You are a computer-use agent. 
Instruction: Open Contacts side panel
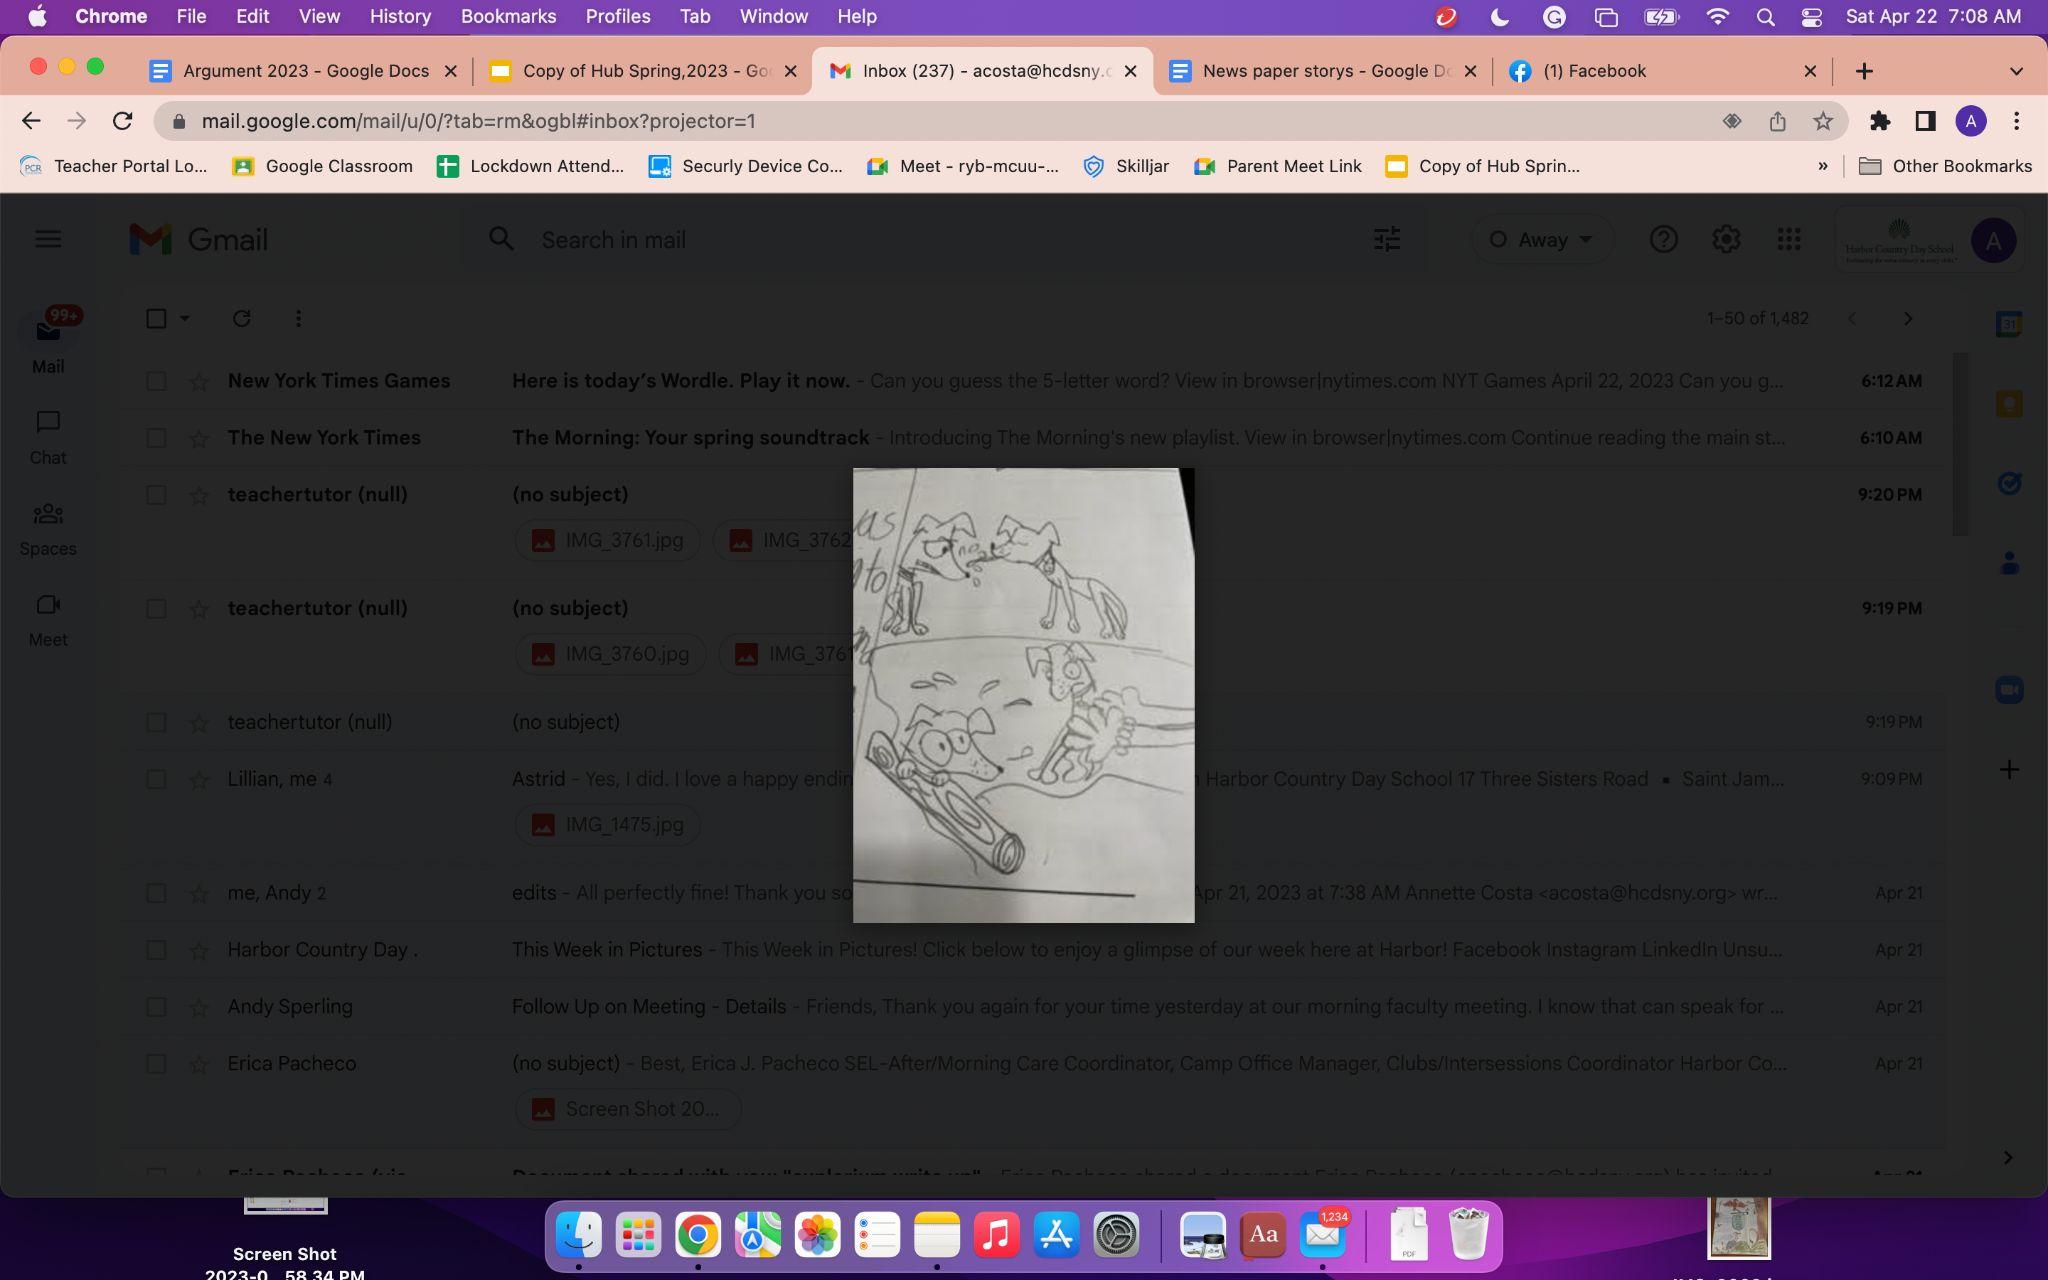pos(2009,564)
